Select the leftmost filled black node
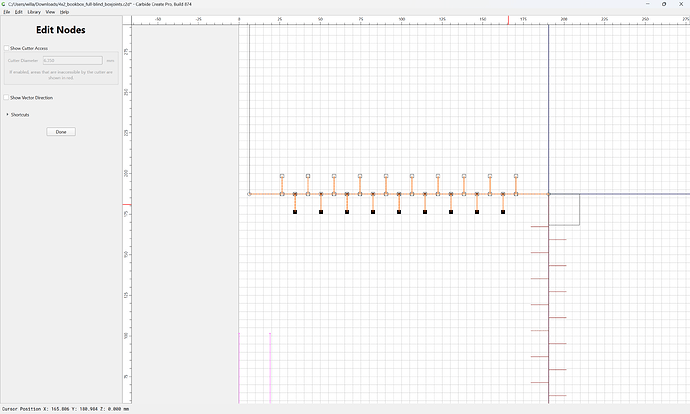The width and height of the screenshot is (690, 414). pyautogui.click(x=295, y=212)
